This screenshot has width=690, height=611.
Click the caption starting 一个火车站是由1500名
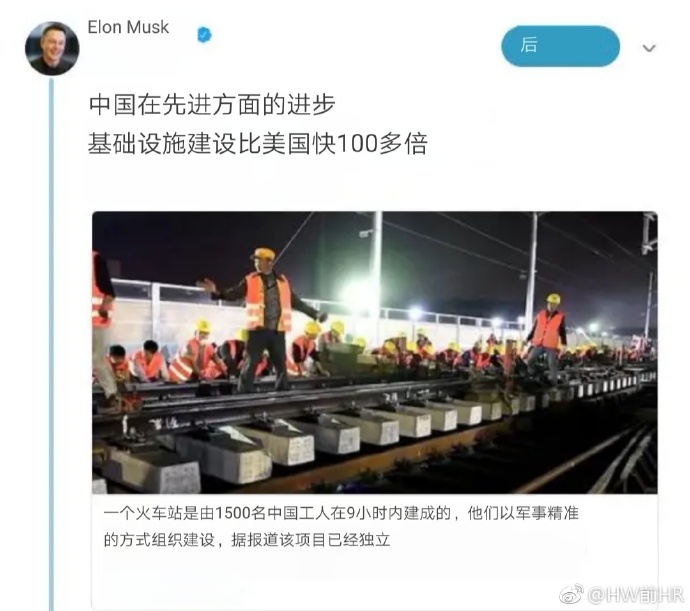[x=341, y=513]
